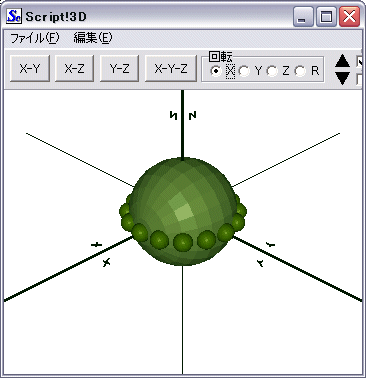Select X rotation radio button
Screen dimensions: 366x378
(216, 71)
